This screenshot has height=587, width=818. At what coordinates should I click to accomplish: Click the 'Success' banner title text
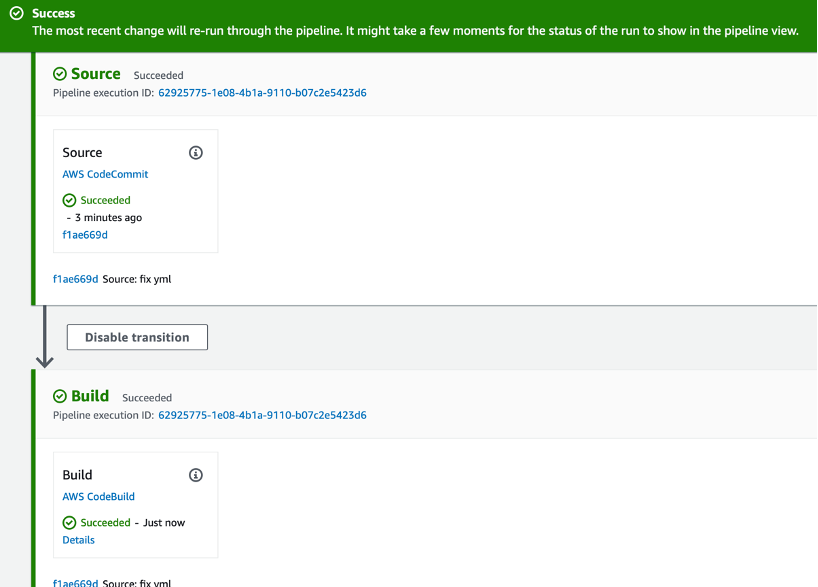(54, 13)
